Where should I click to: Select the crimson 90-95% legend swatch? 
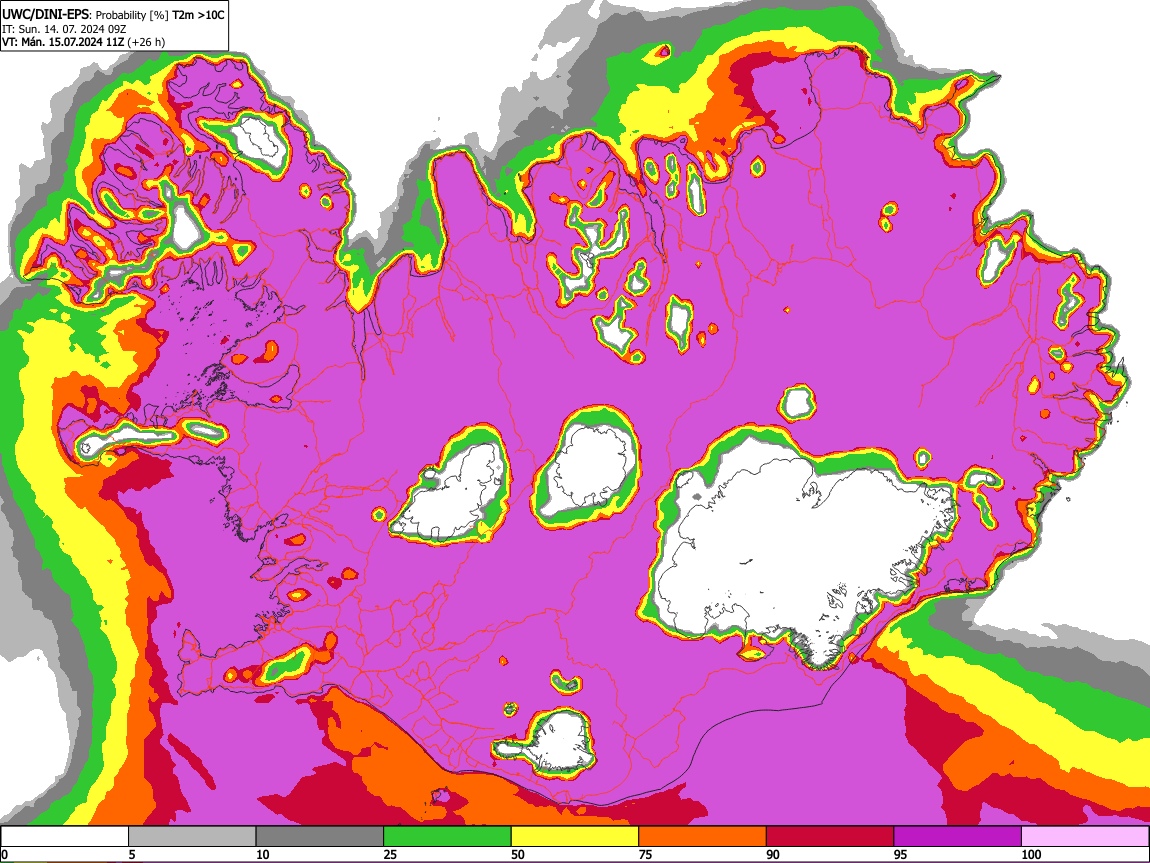coord(830,837)
